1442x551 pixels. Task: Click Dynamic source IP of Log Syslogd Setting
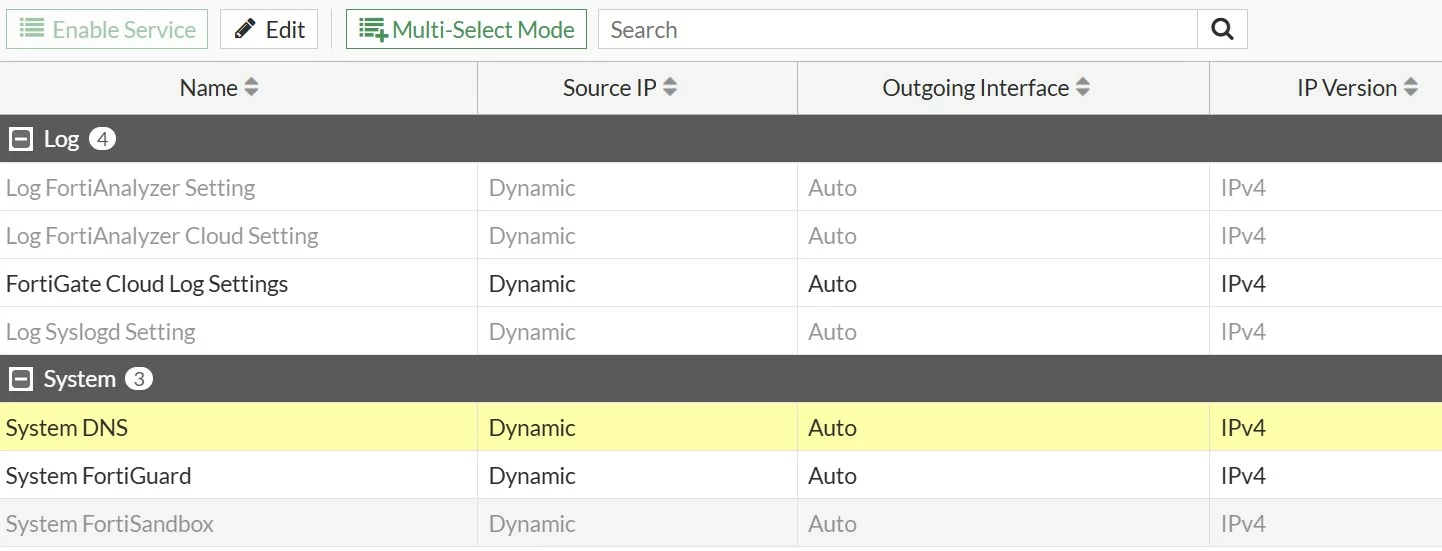532,332
